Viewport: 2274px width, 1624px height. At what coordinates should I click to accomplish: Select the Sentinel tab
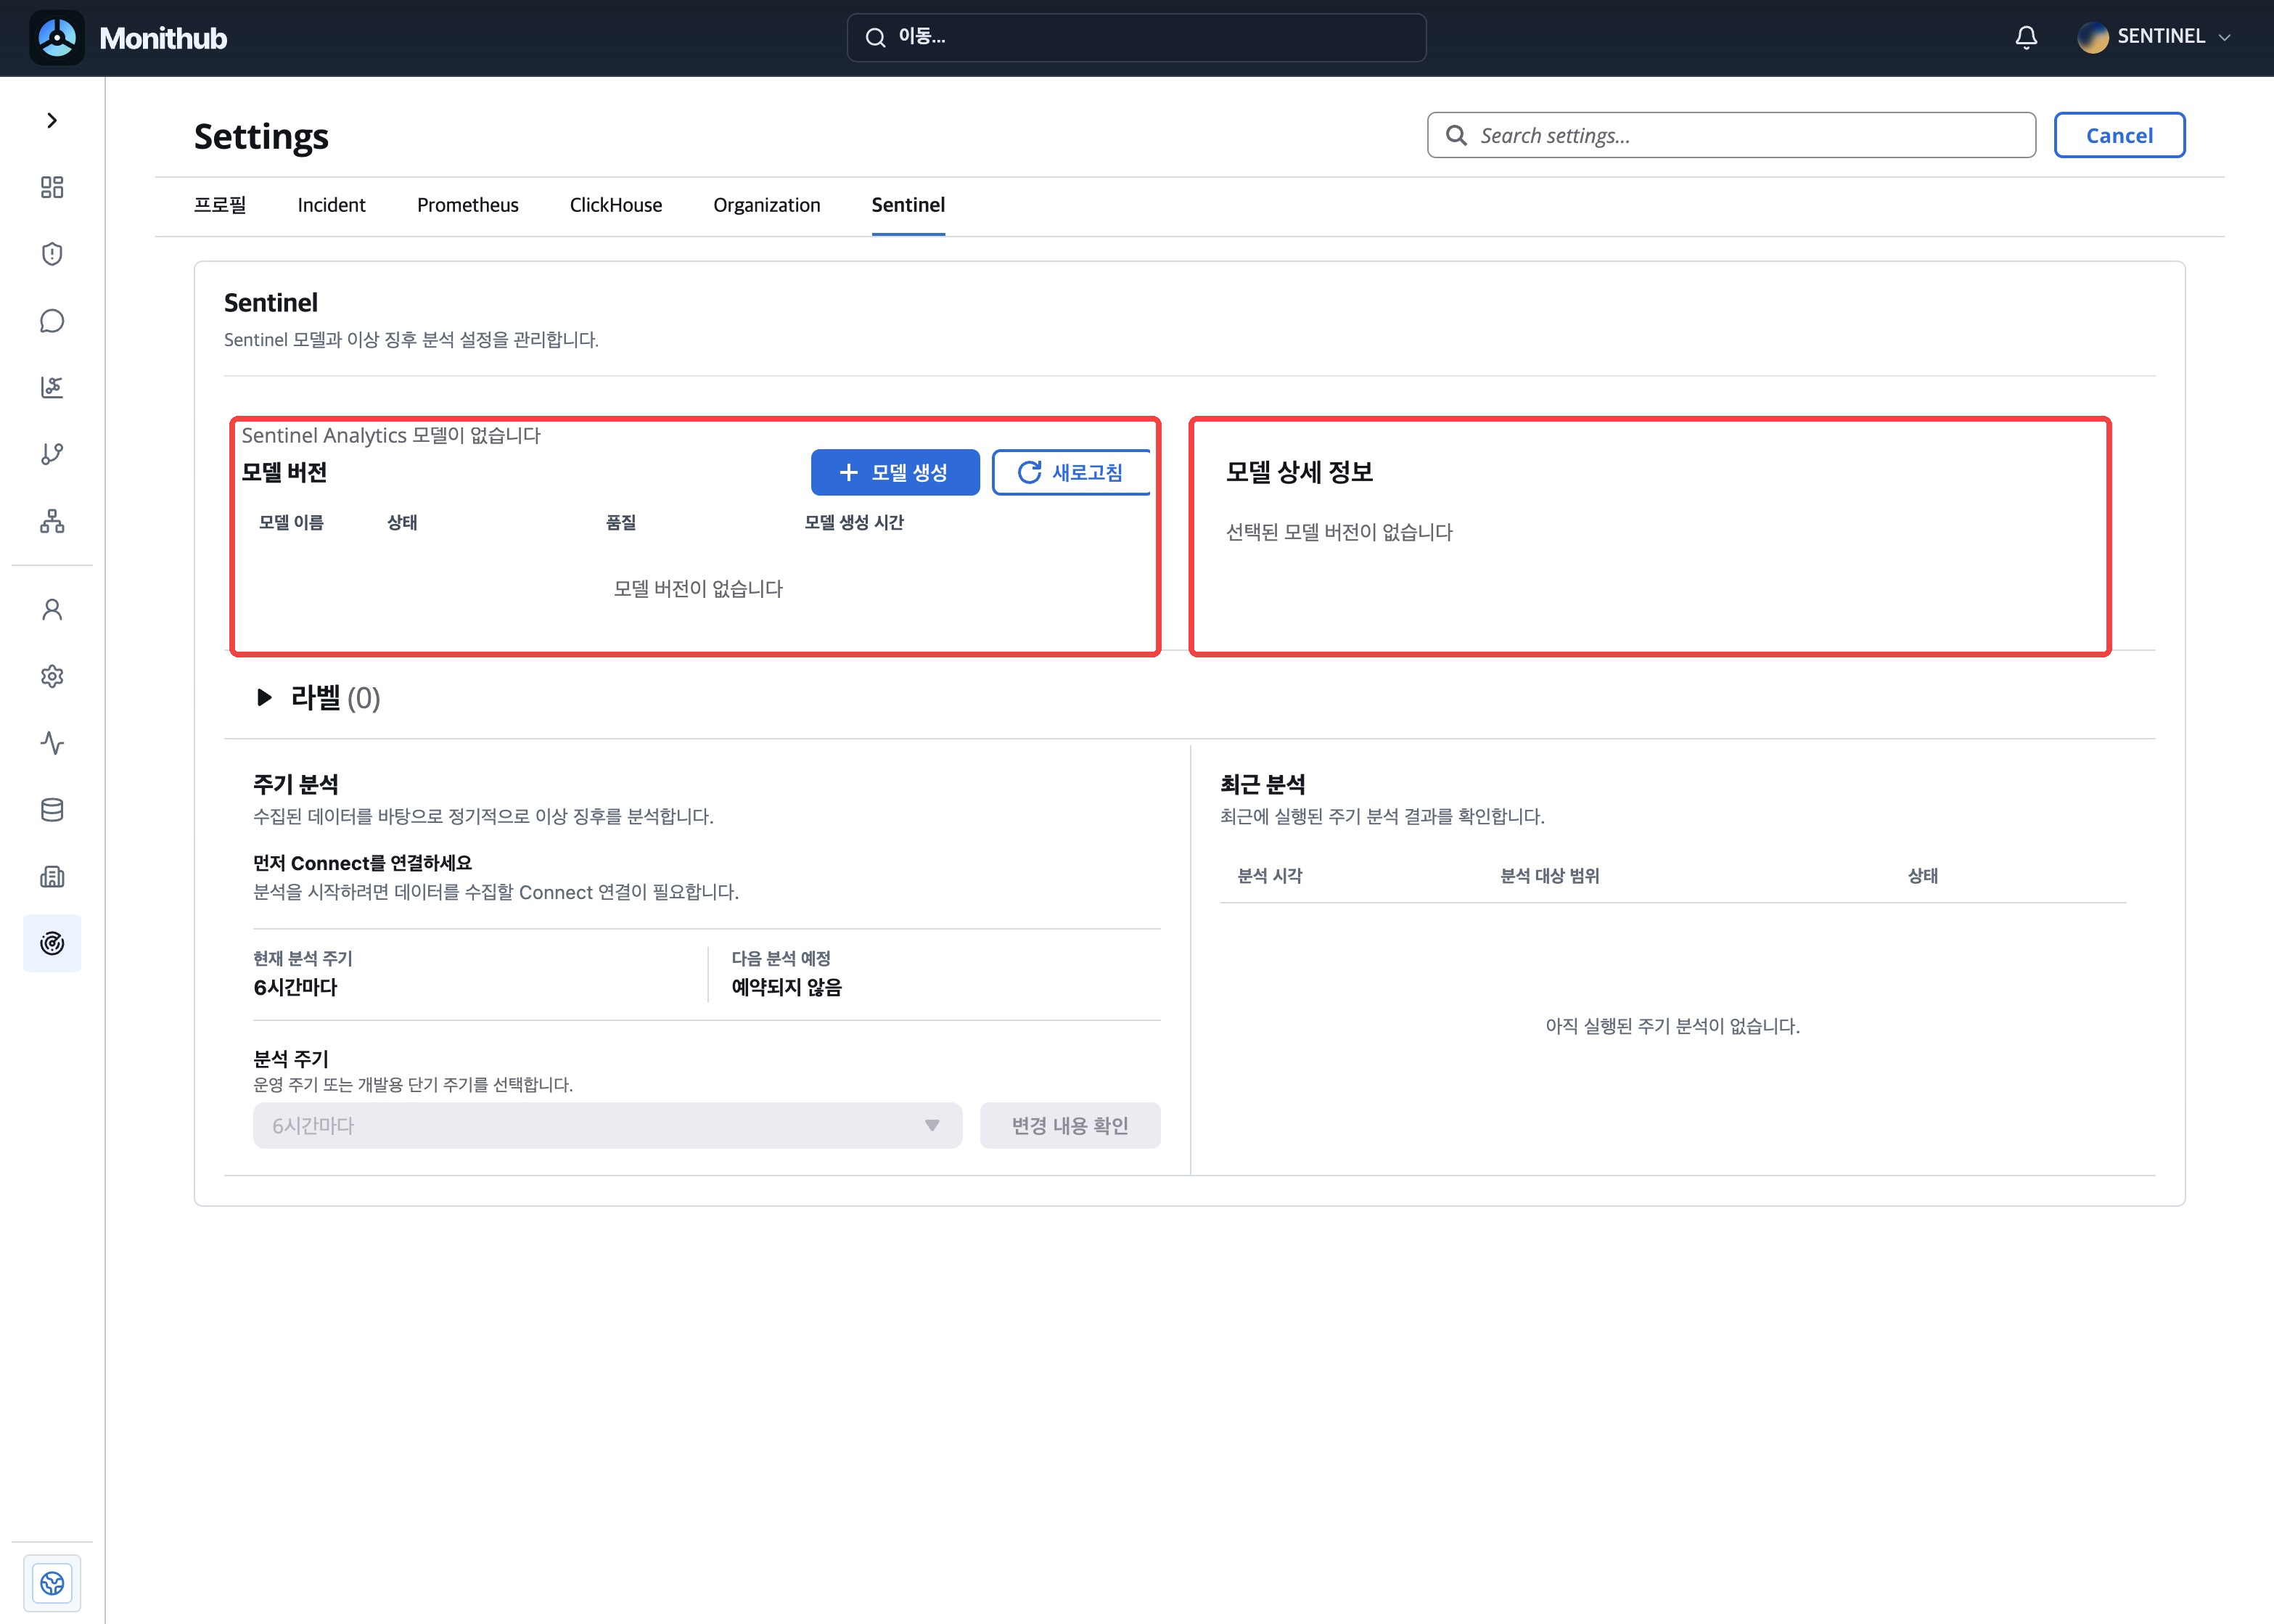pyautogui.click(x=908, y=205)
